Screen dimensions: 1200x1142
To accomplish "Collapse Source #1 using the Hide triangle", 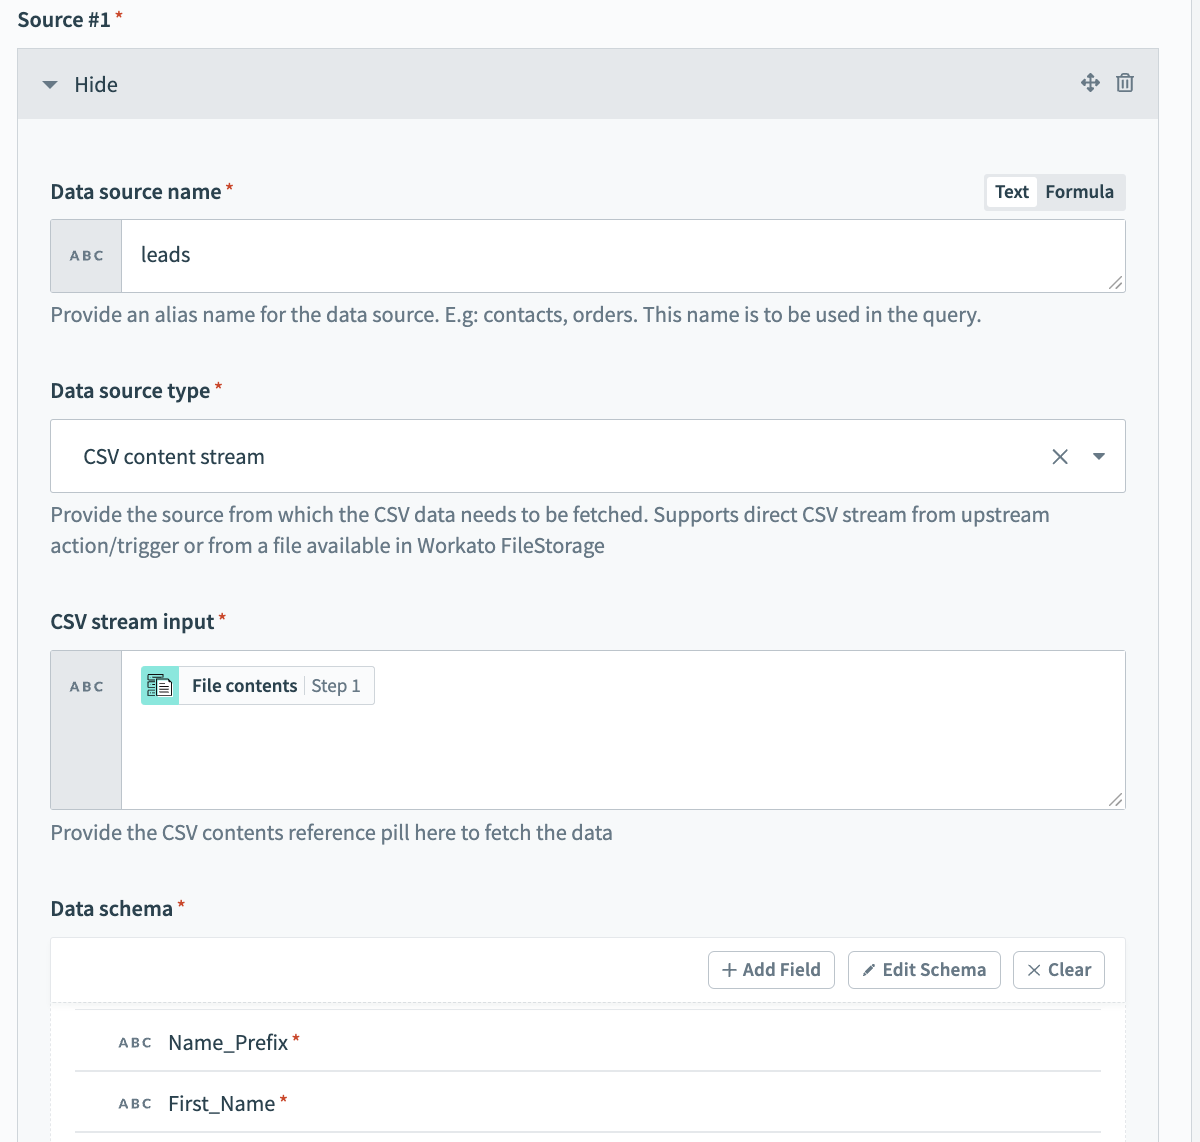I will 50,85.
